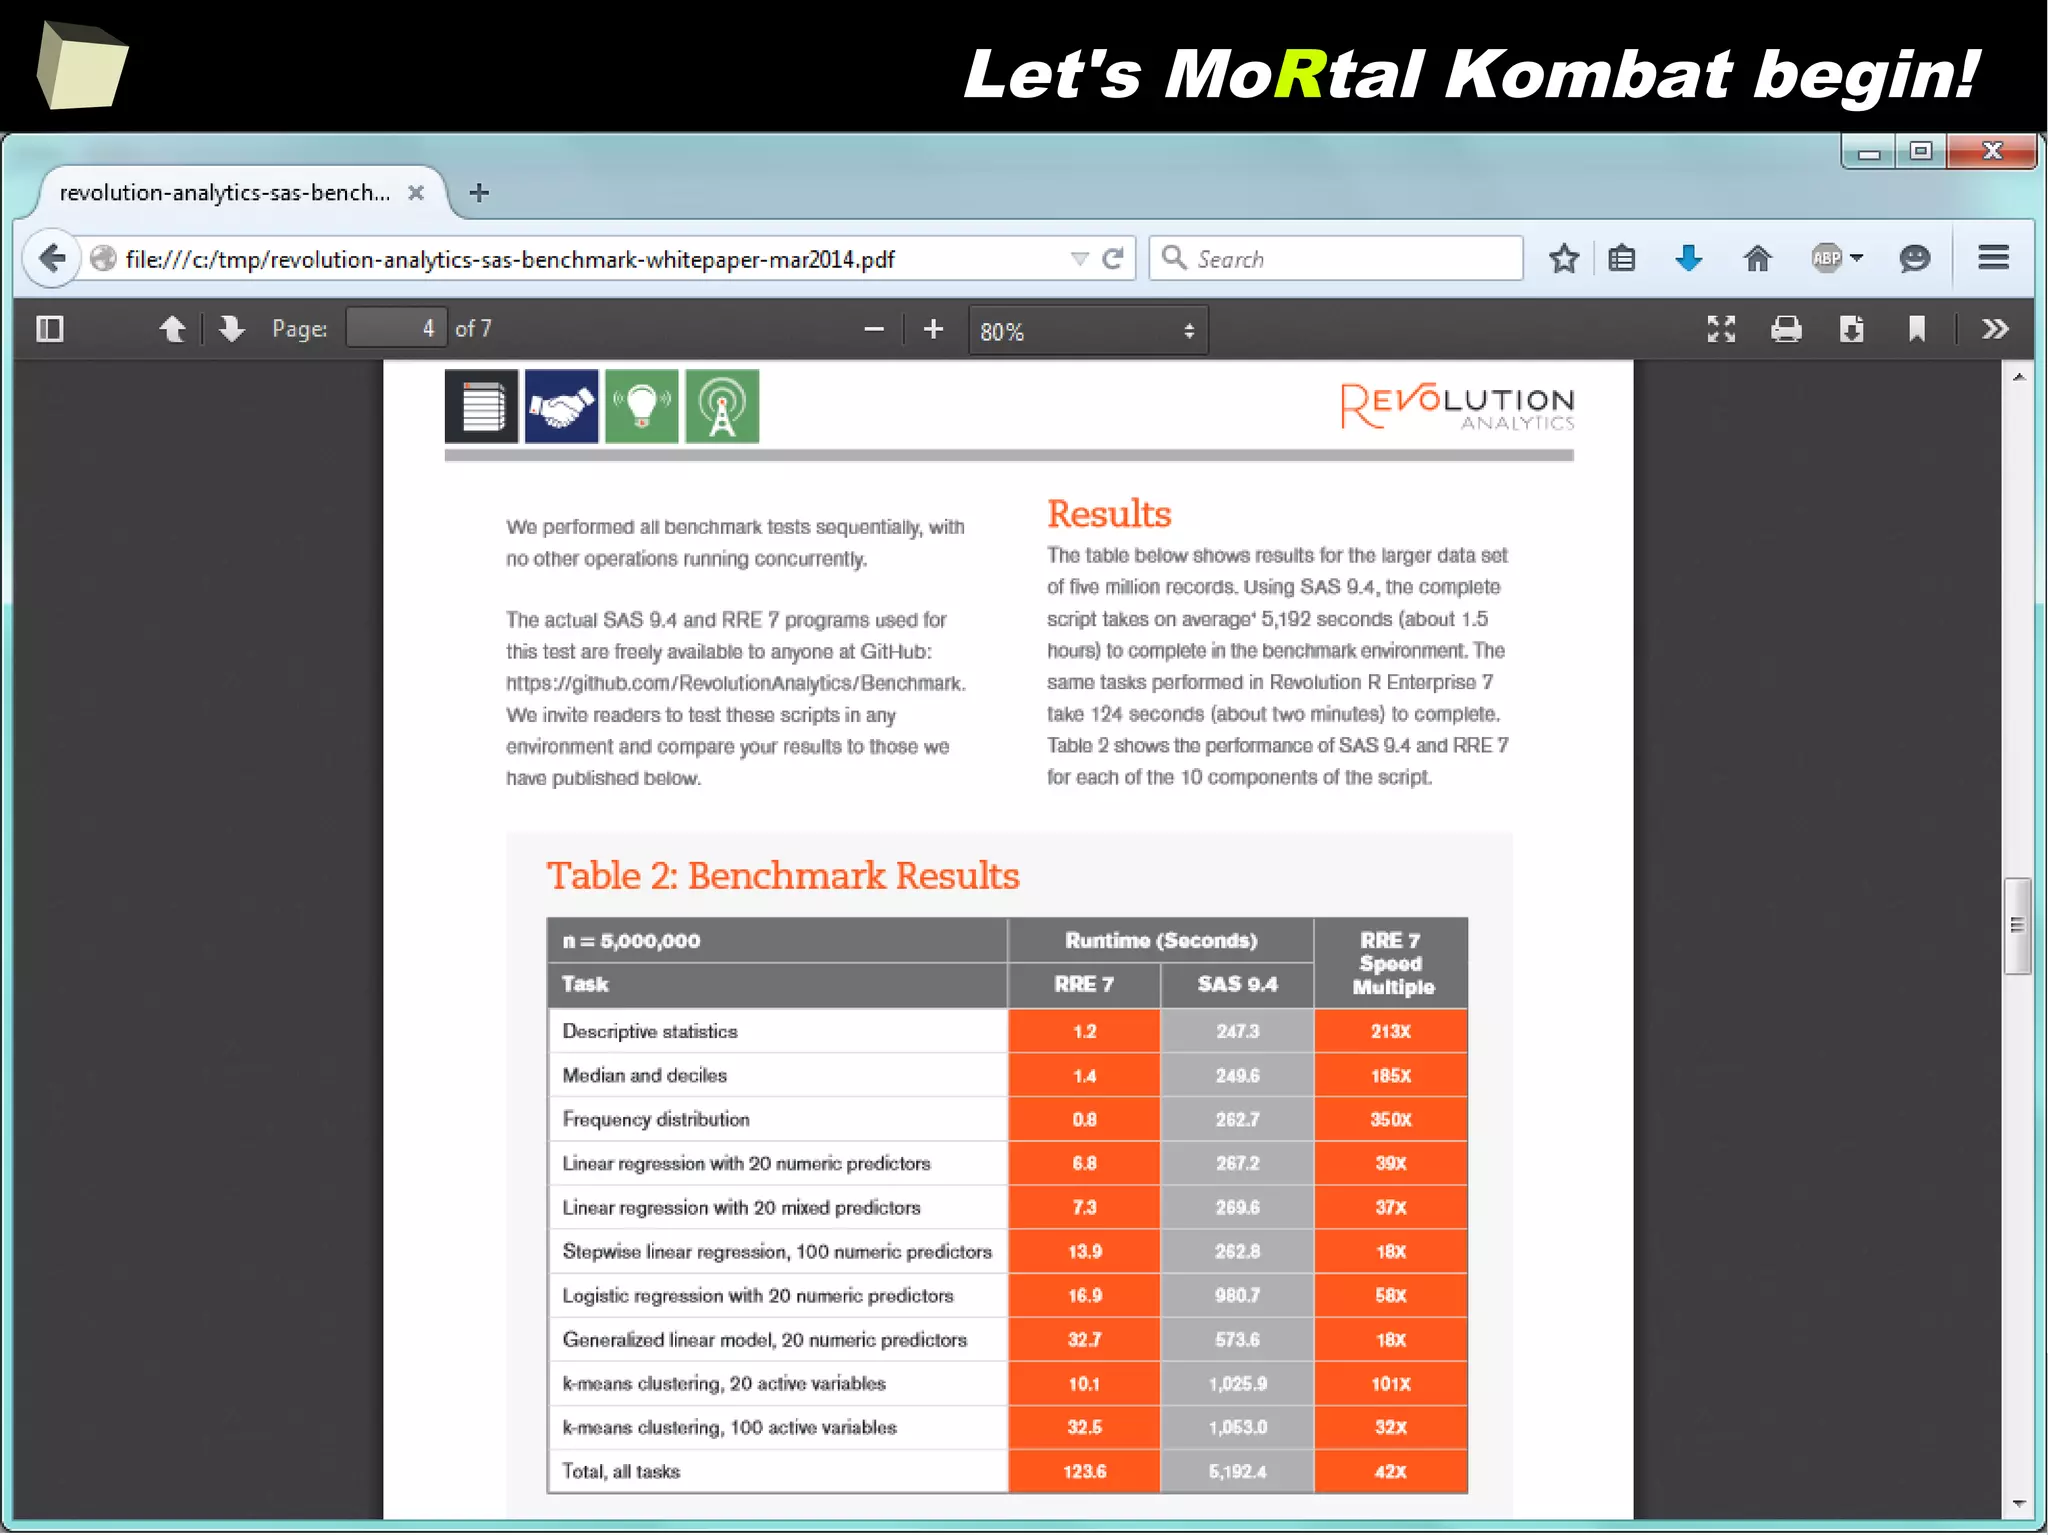This screenshot has height=1535, width=2048.
Task: Open the 80% zoom level dropdown
Action: [1088, 331]
